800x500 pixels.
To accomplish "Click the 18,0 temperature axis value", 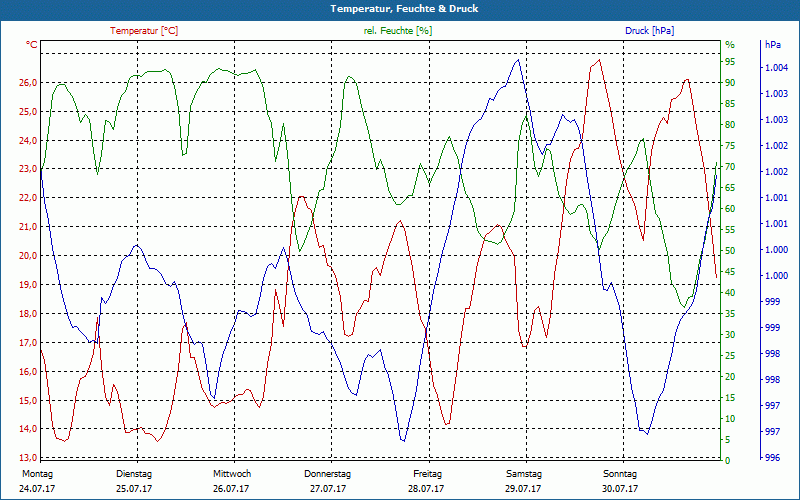I will (x=29, y=314).
